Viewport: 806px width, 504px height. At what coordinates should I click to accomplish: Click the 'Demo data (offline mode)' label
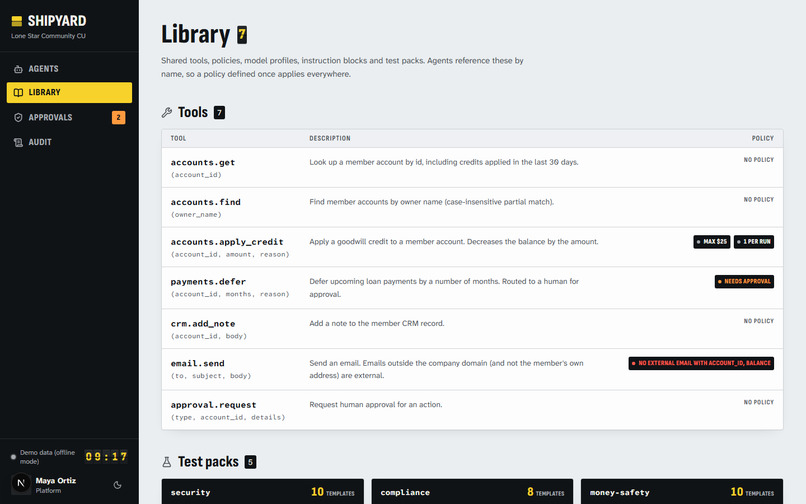[47, 457]
